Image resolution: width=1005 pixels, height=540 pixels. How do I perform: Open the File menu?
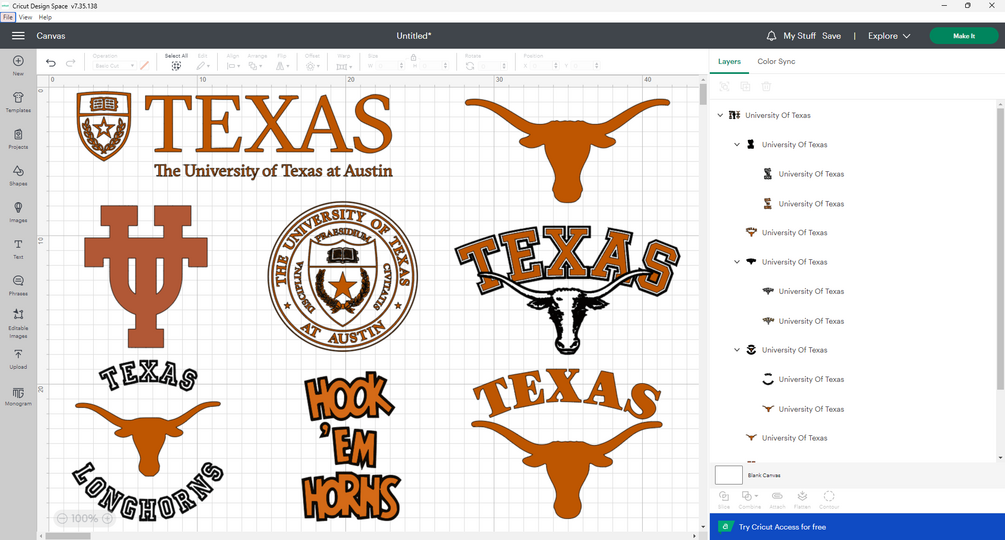coord(8,17)
